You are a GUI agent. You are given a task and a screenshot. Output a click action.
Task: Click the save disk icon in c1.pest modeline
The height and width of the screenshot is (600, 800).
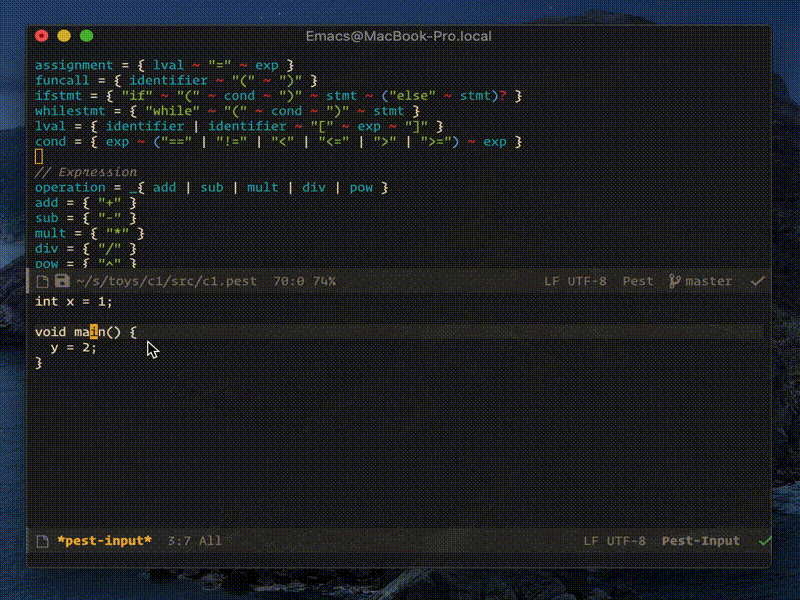coord(62,281)
